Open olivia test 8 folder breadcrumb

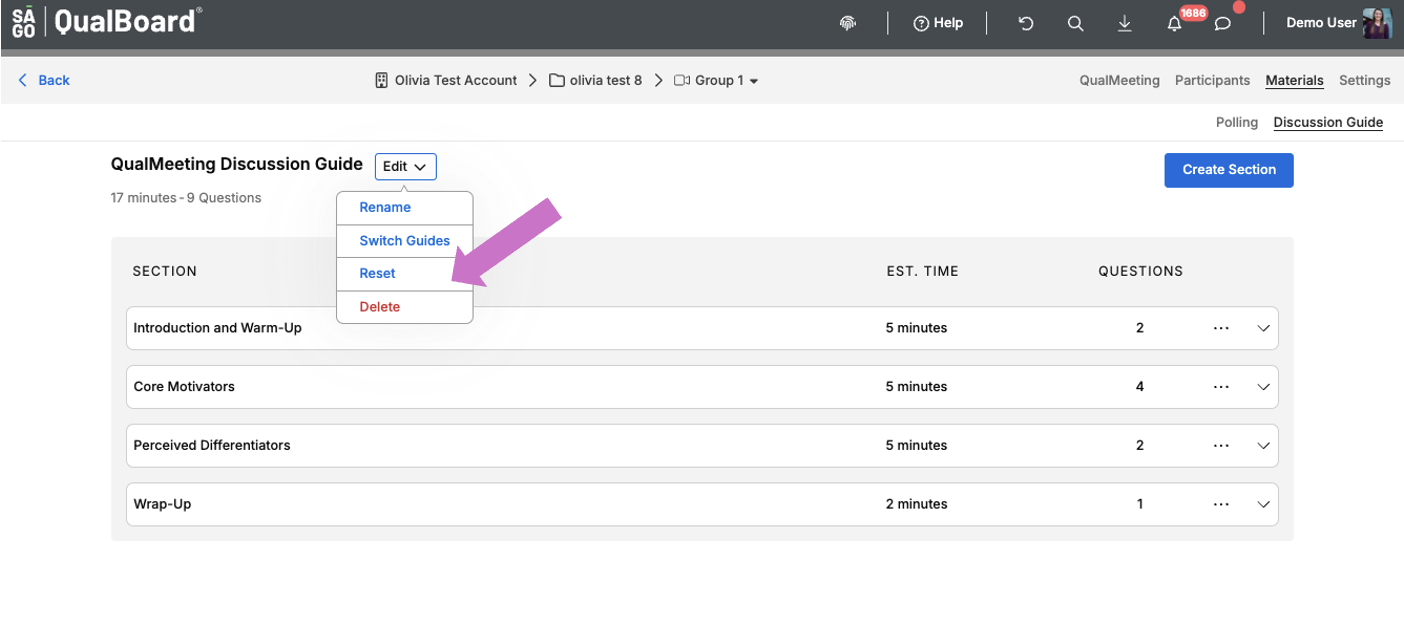(606, 80)
